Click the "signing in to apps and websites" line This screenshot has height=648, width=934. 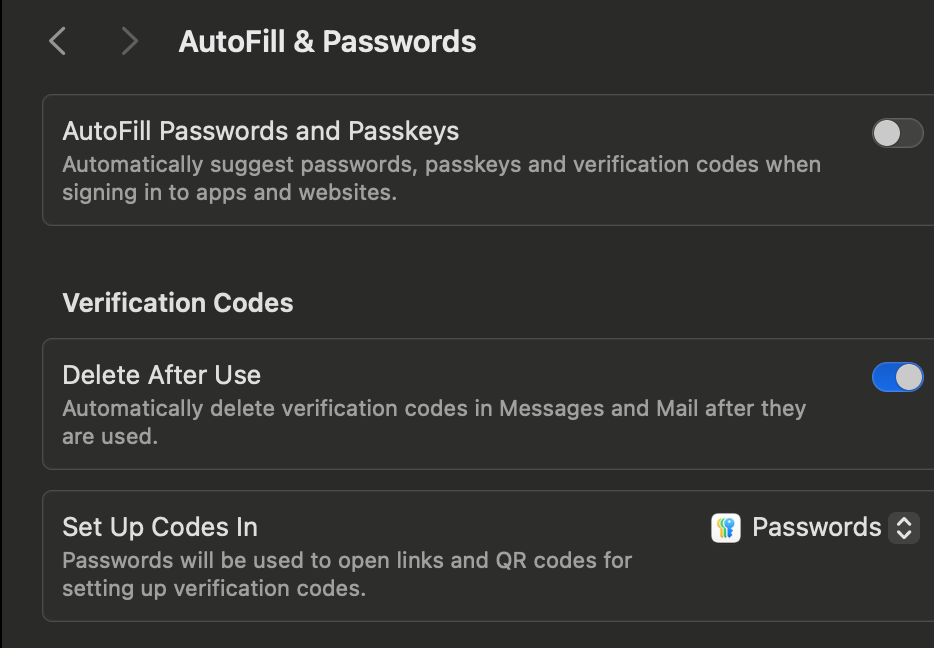[229, 192]
